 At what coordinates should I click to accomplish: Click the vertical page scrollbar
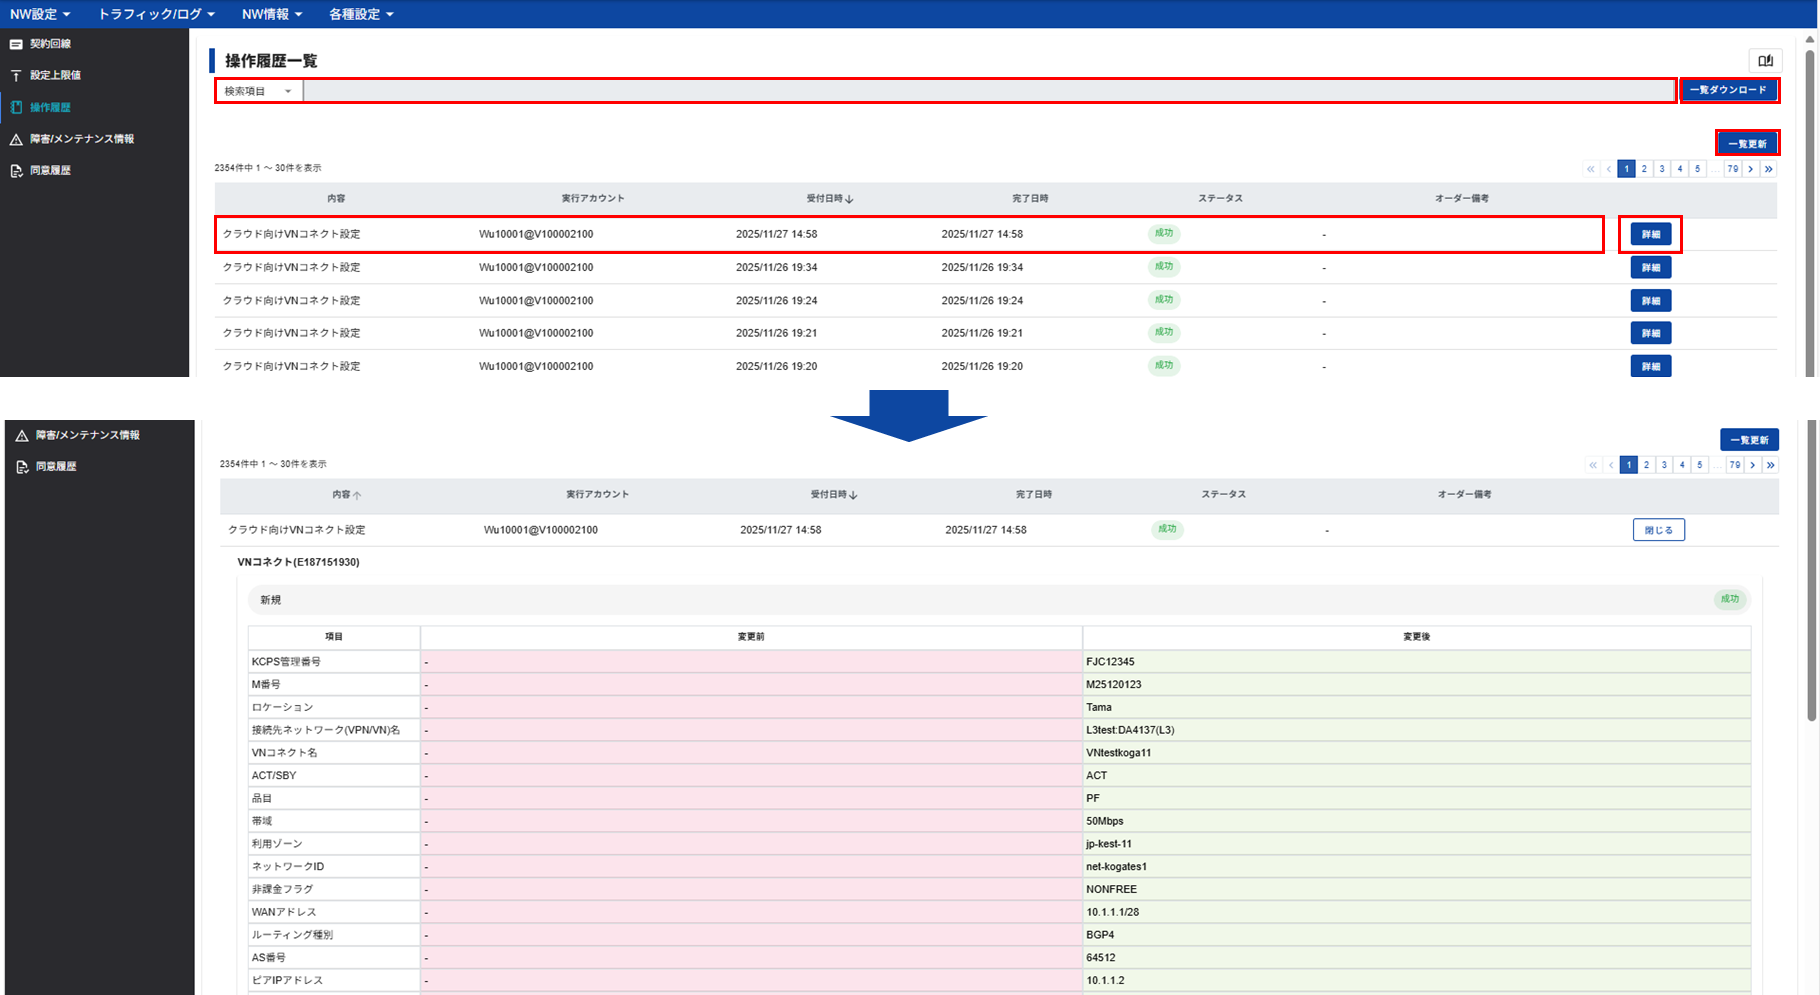coord(1811,380)
